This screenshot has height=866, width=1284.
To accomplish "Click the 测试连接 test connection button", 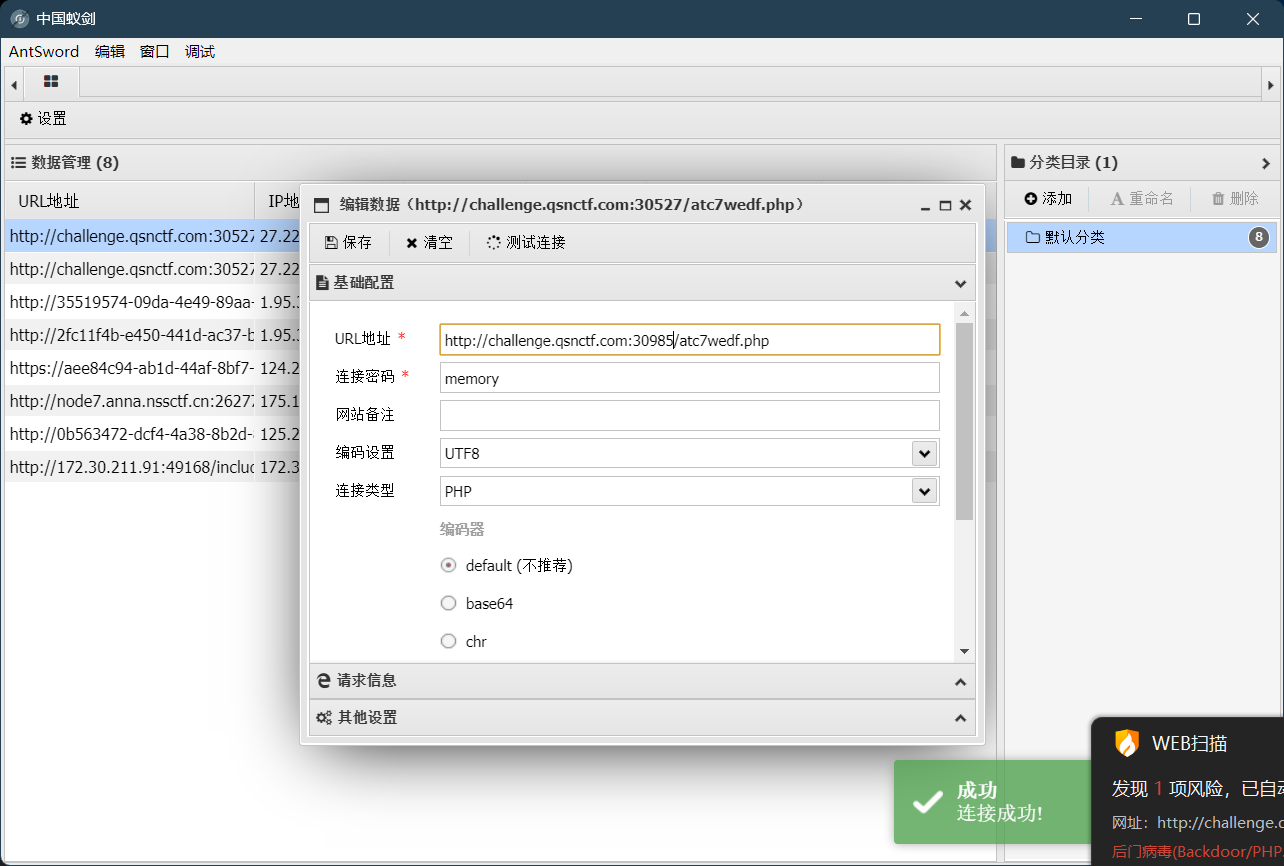I will tap(526, 243).
